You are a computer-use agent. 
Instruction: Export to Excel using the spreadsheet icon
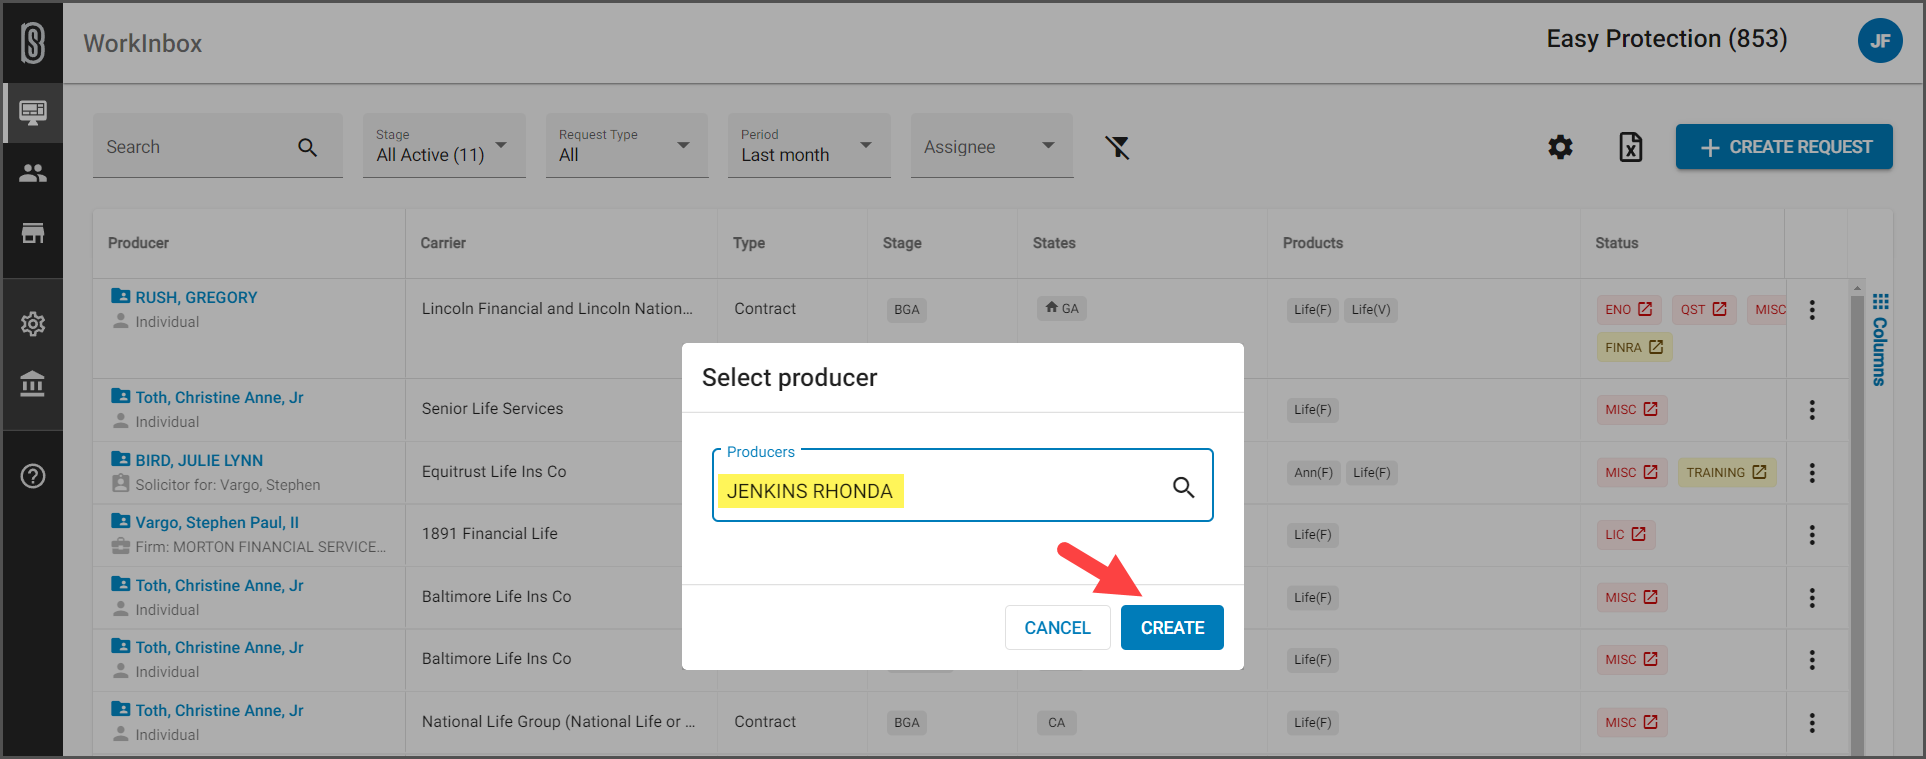coord(1631,147)
